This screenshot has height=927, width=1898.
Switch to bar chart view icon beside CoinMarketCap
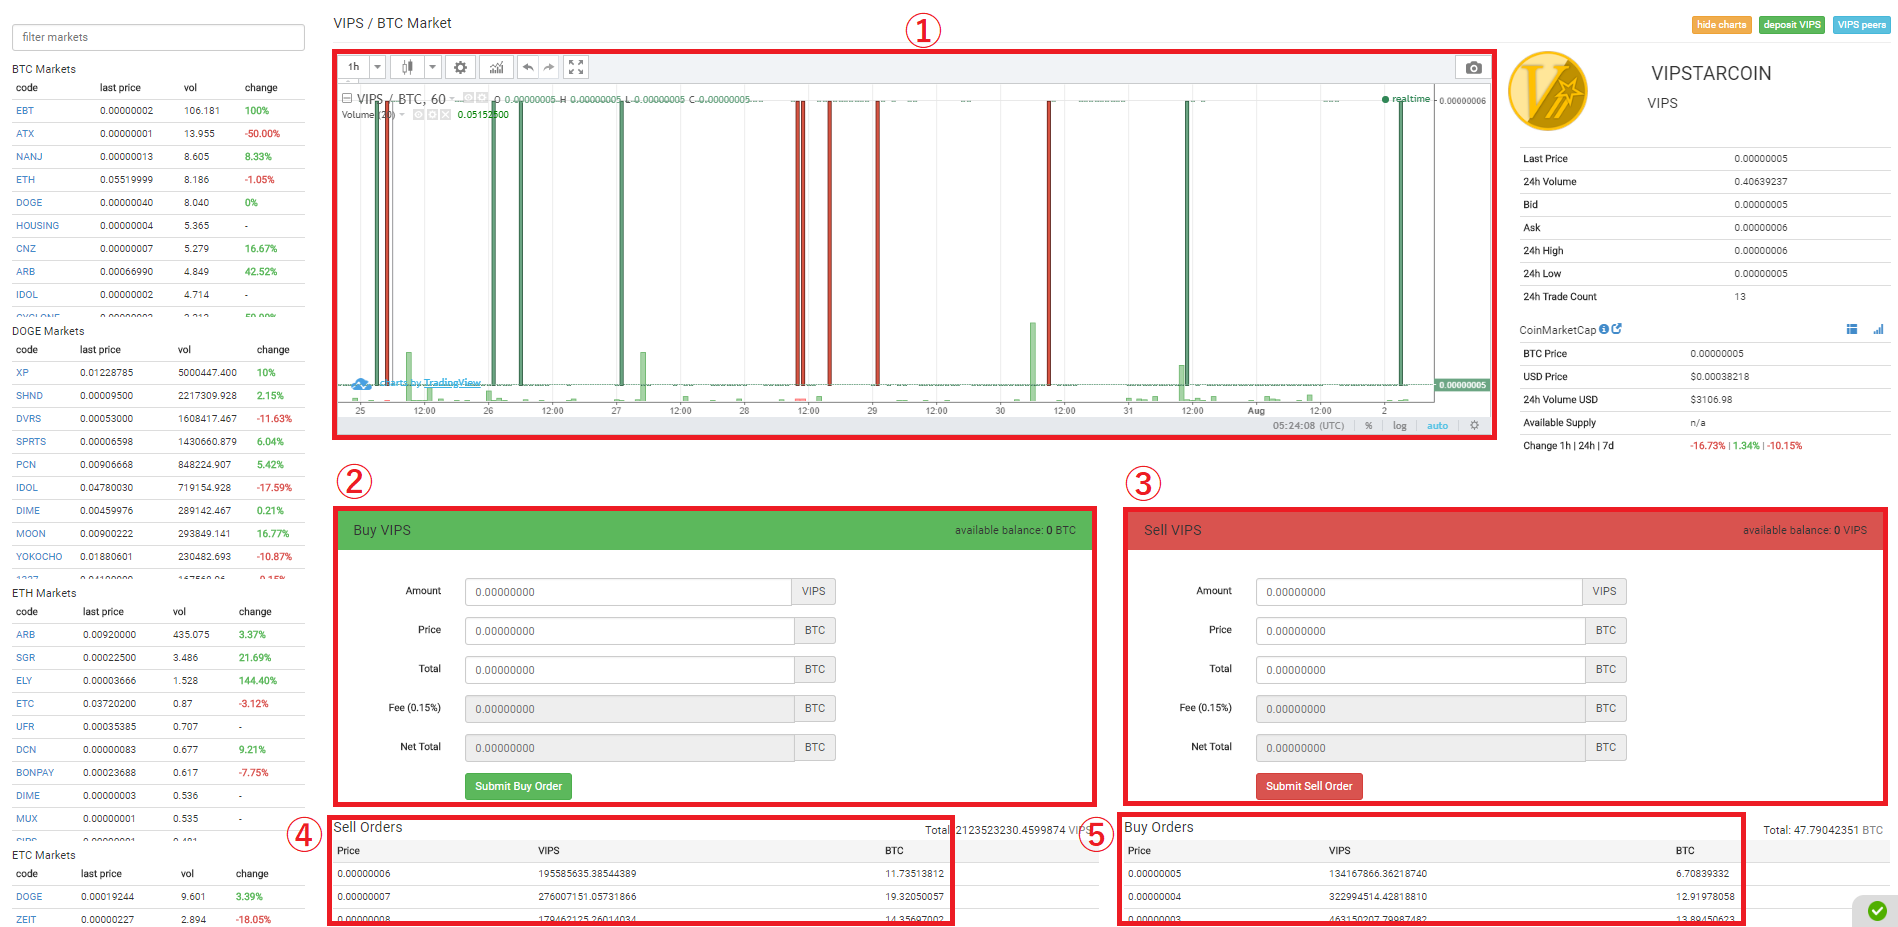(x=1878, y=329)
